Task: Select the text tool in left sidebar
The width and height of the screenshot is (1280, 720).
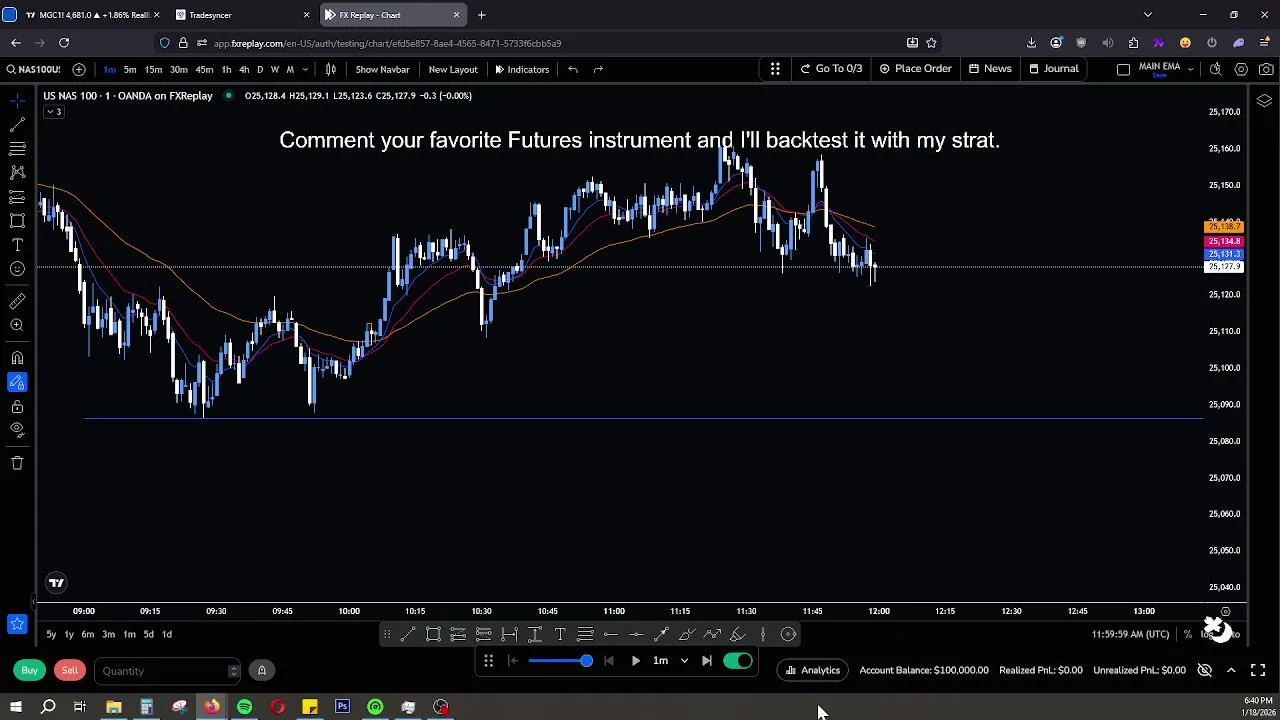Action: pos(17,245)
